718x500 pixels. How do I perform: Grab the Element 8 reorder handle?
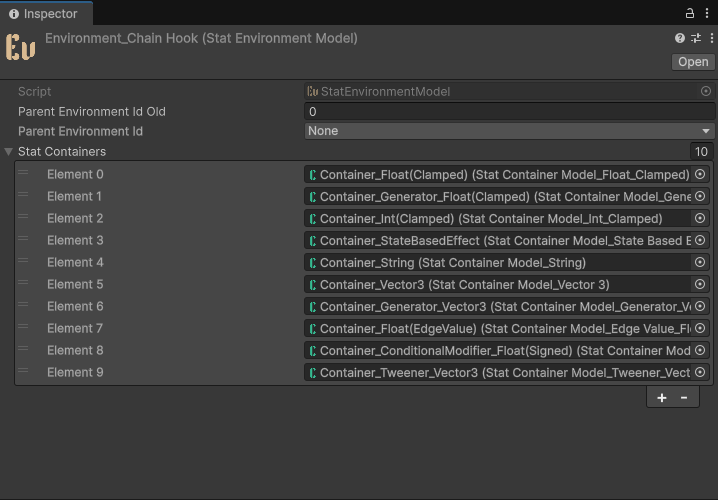(23, 348)
